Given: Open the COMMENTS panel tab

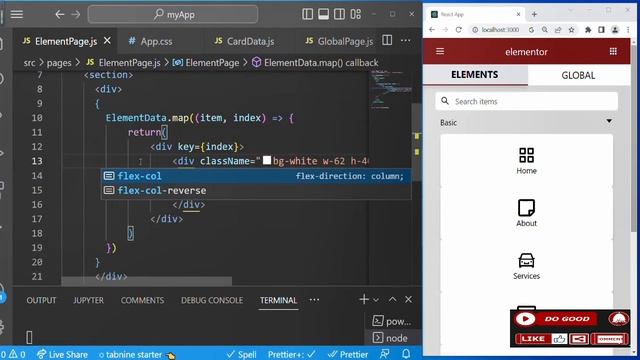Looking at the screenshot, I should [x=142, y=300].
